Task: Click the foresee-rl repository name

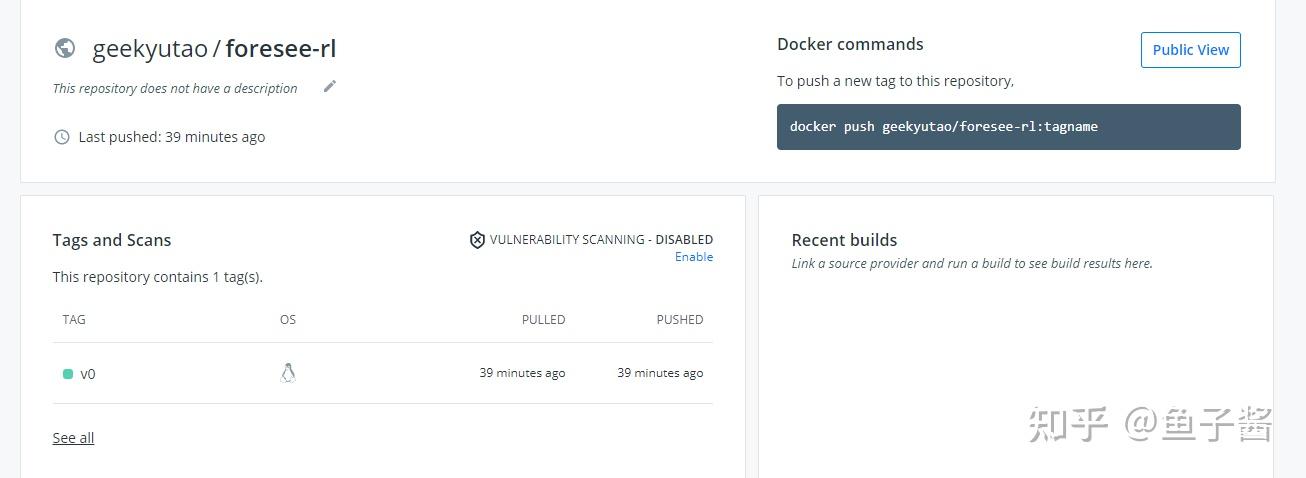Action: coord(281,48)
